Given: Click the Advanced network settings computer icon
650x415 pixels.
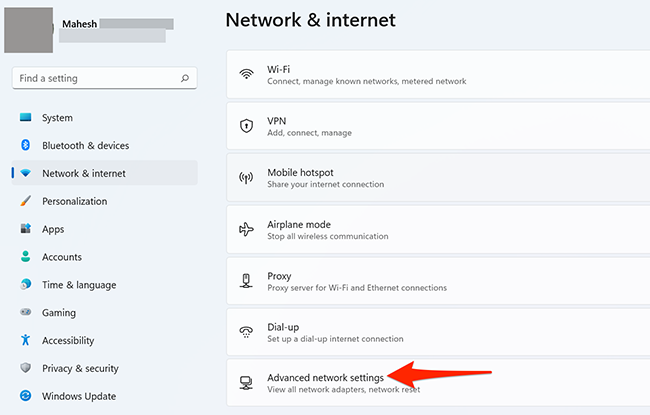Looking at the screenshot, I should coord(246,383).
